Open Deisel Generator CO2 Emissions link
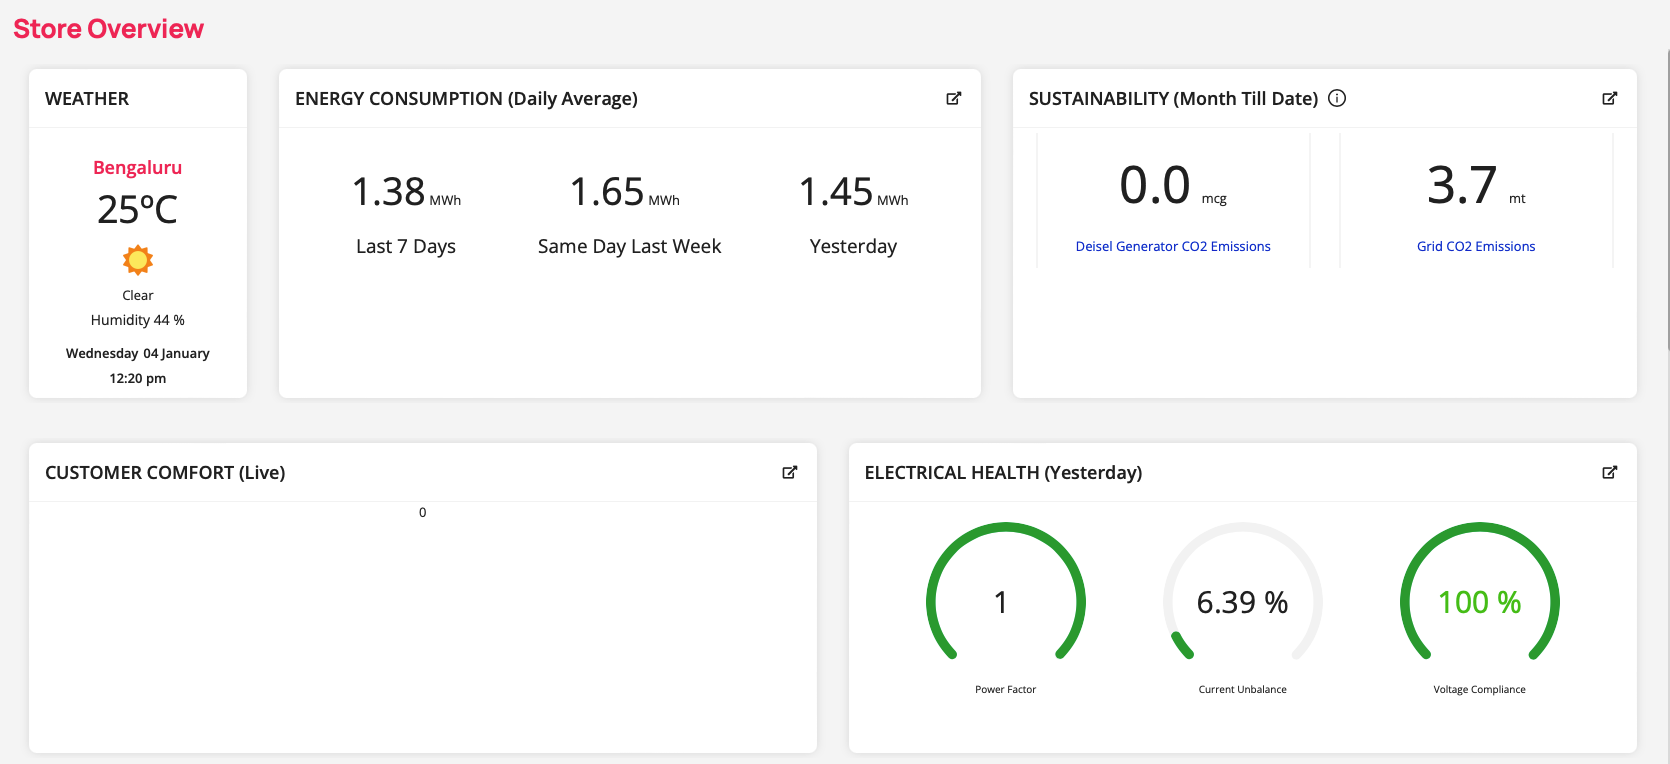 [x=1173, y=246]
